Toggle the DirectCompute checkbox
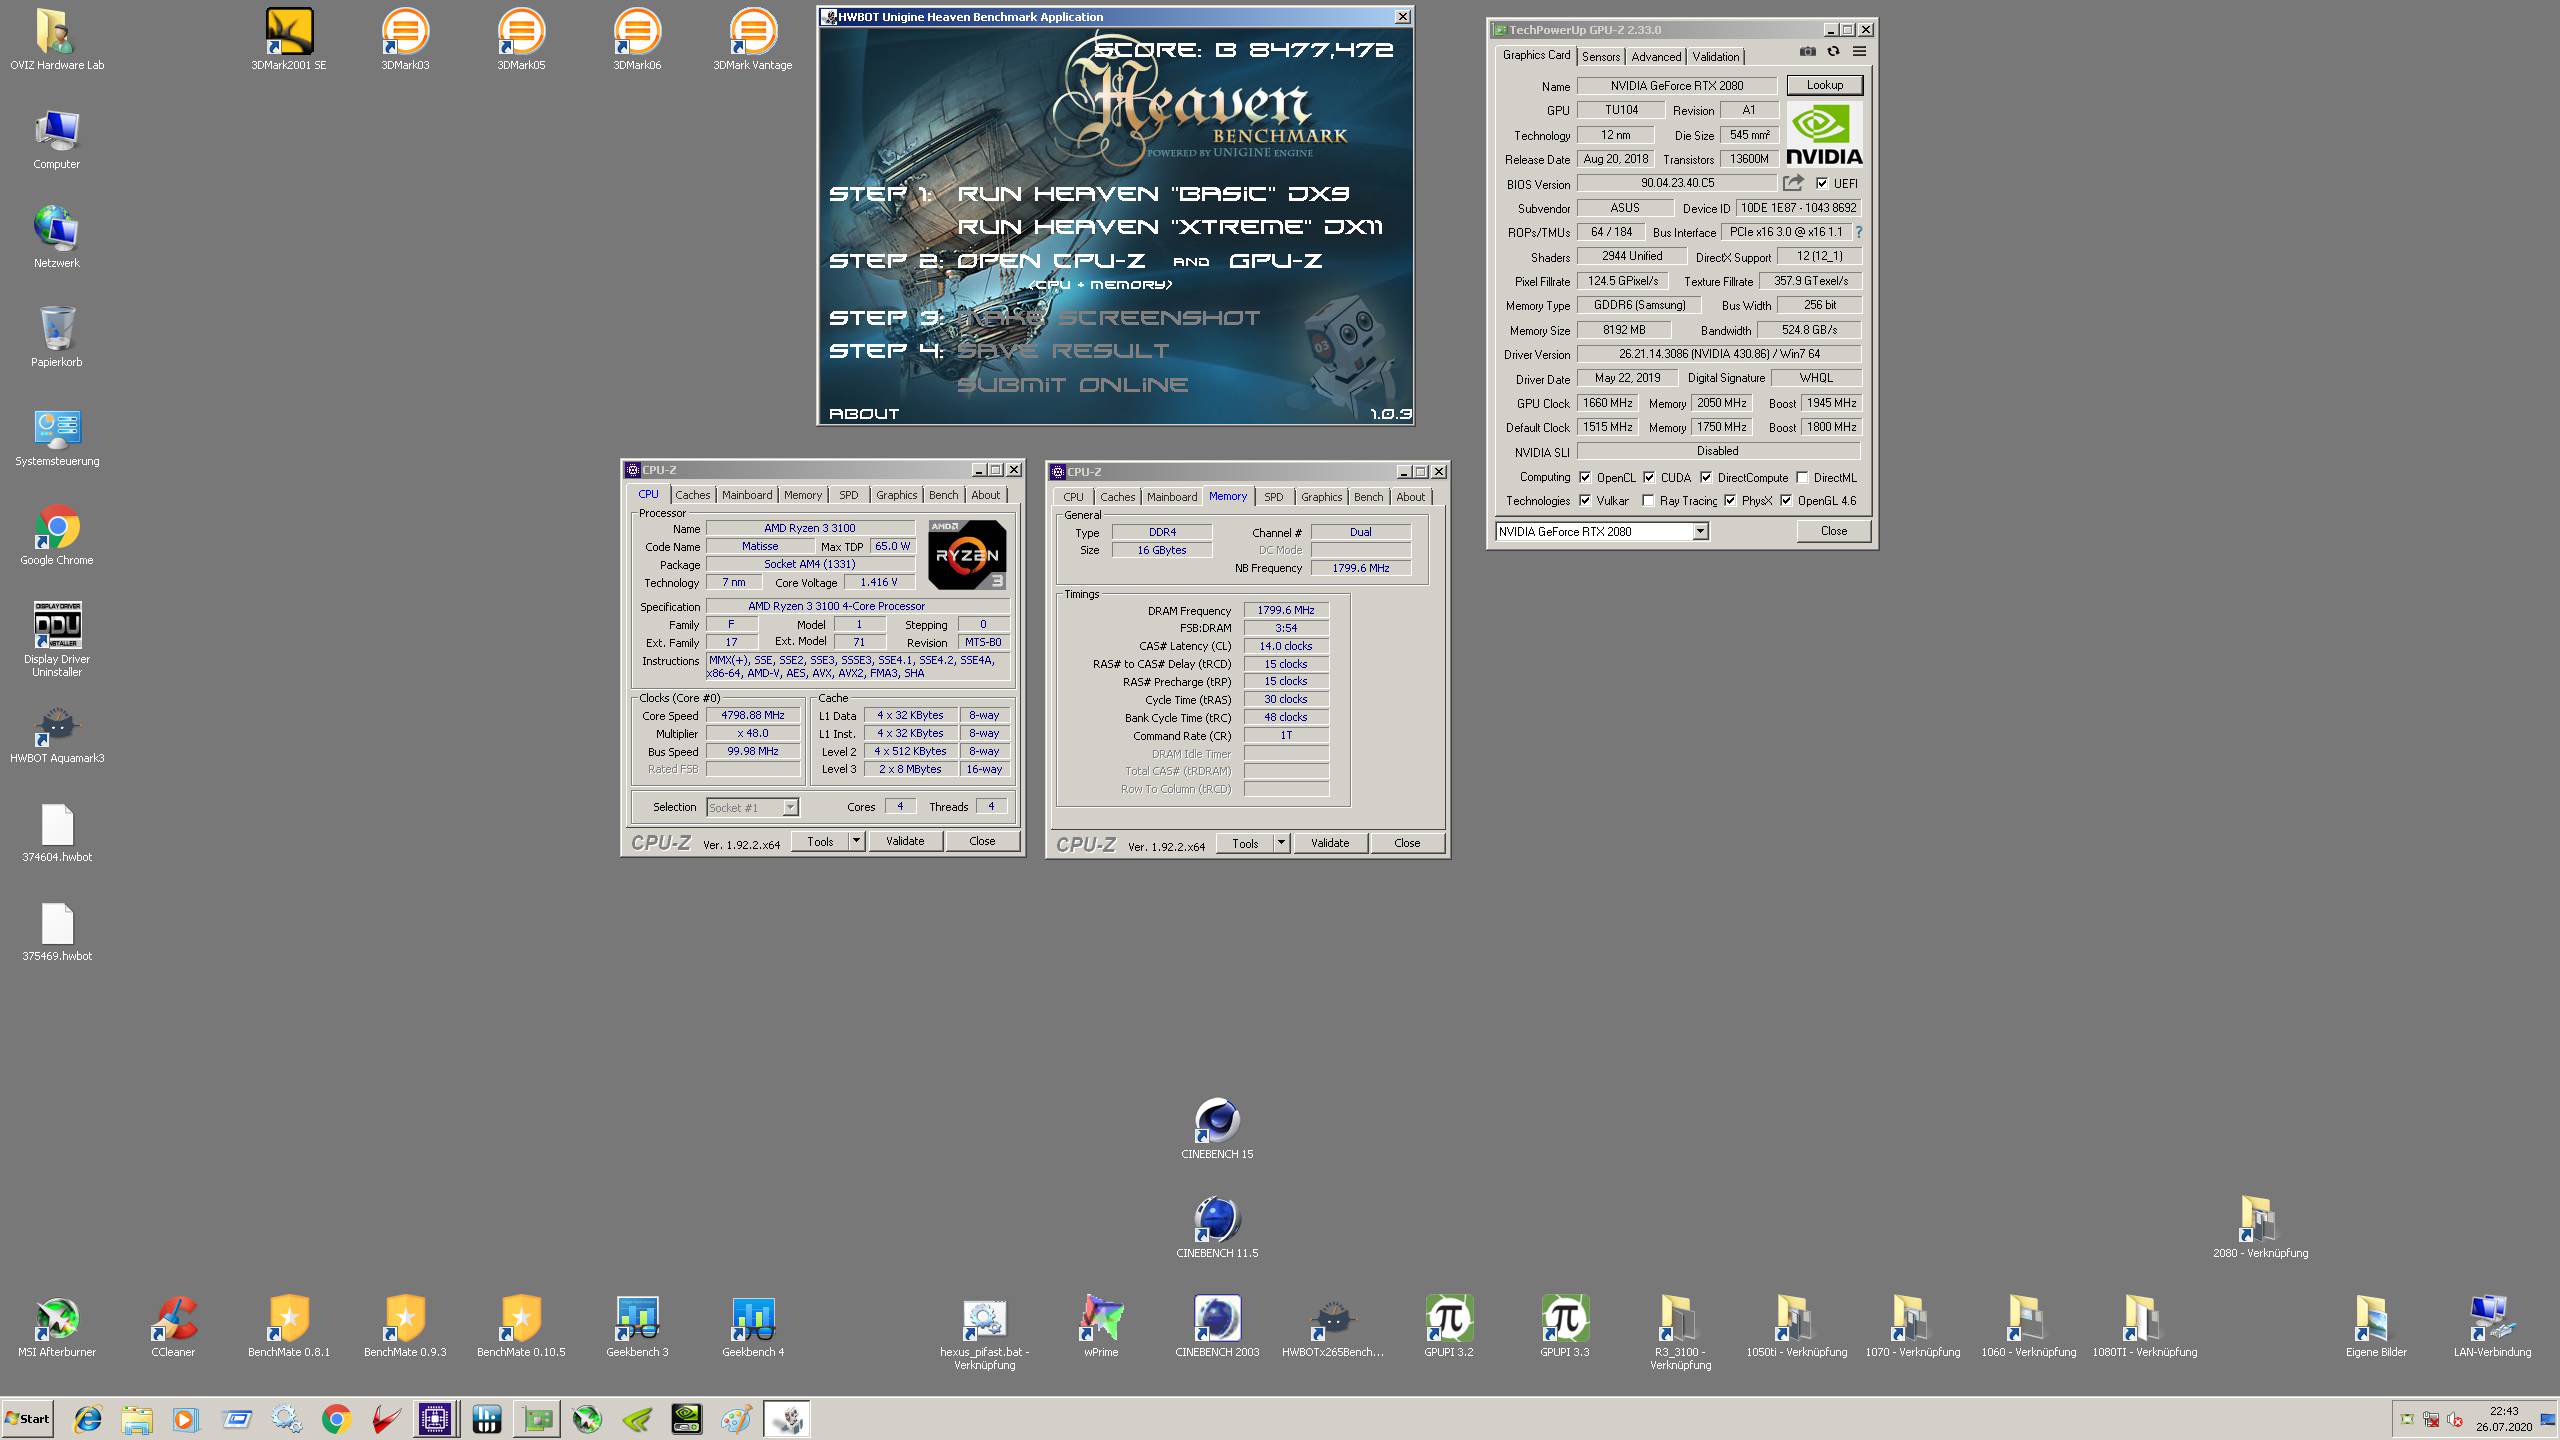The height and width of the screenshot is (1440, 2560). tap(1705, 477)
